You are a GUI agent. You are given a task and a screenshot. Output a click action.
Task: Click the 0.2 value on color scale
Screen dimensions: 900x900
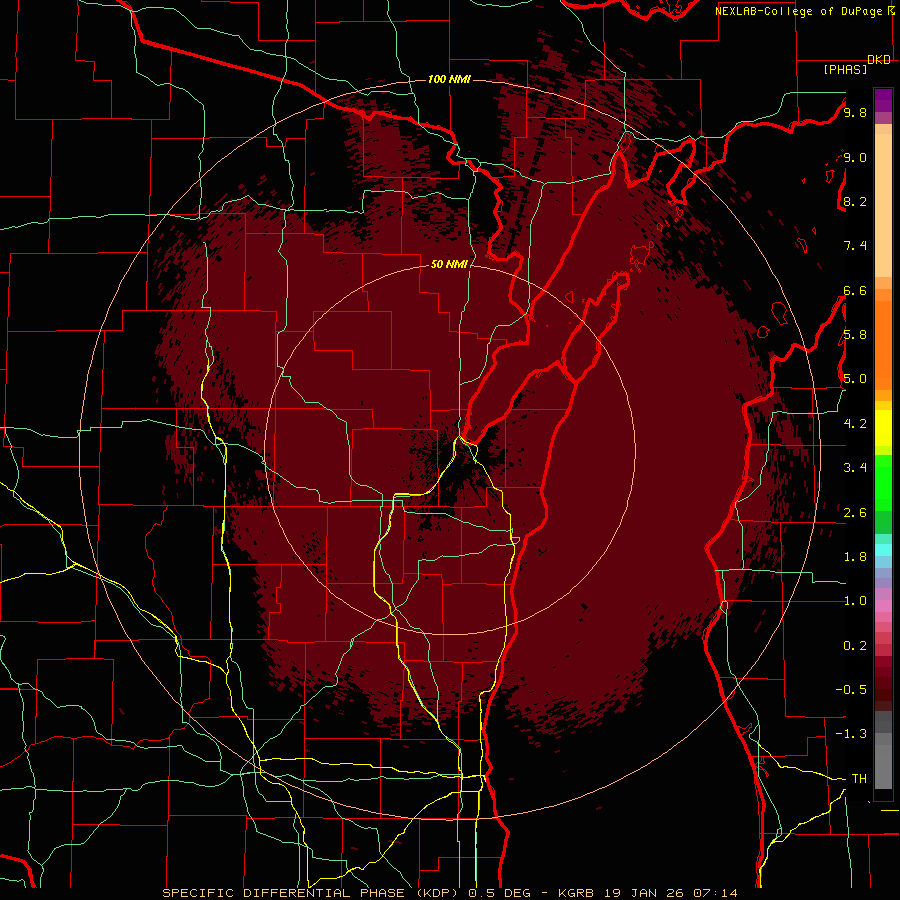855,646
